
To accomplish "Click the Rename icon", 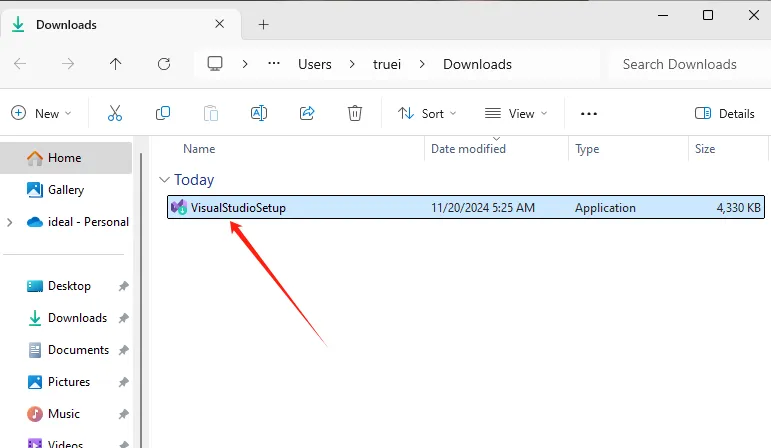I will pyautogui.click(x=259, y=114).
